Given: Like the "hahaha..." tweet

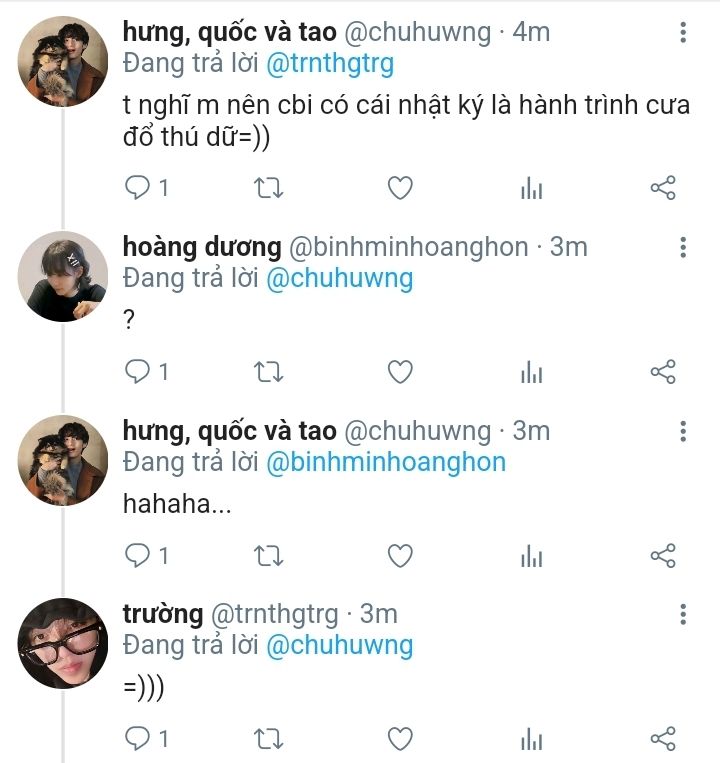Looking at the screenshot, I should click(x=400, y=555).
